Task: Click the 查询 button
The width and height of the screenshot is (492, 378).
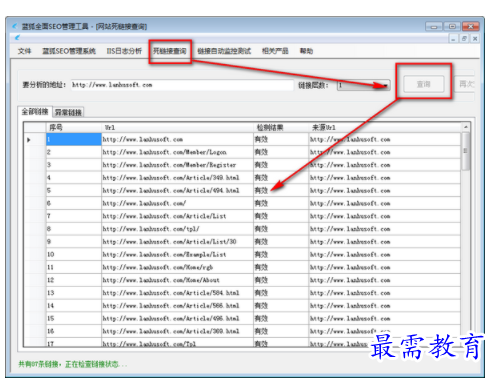Action: pyautogui.click(x=424, y=84)
